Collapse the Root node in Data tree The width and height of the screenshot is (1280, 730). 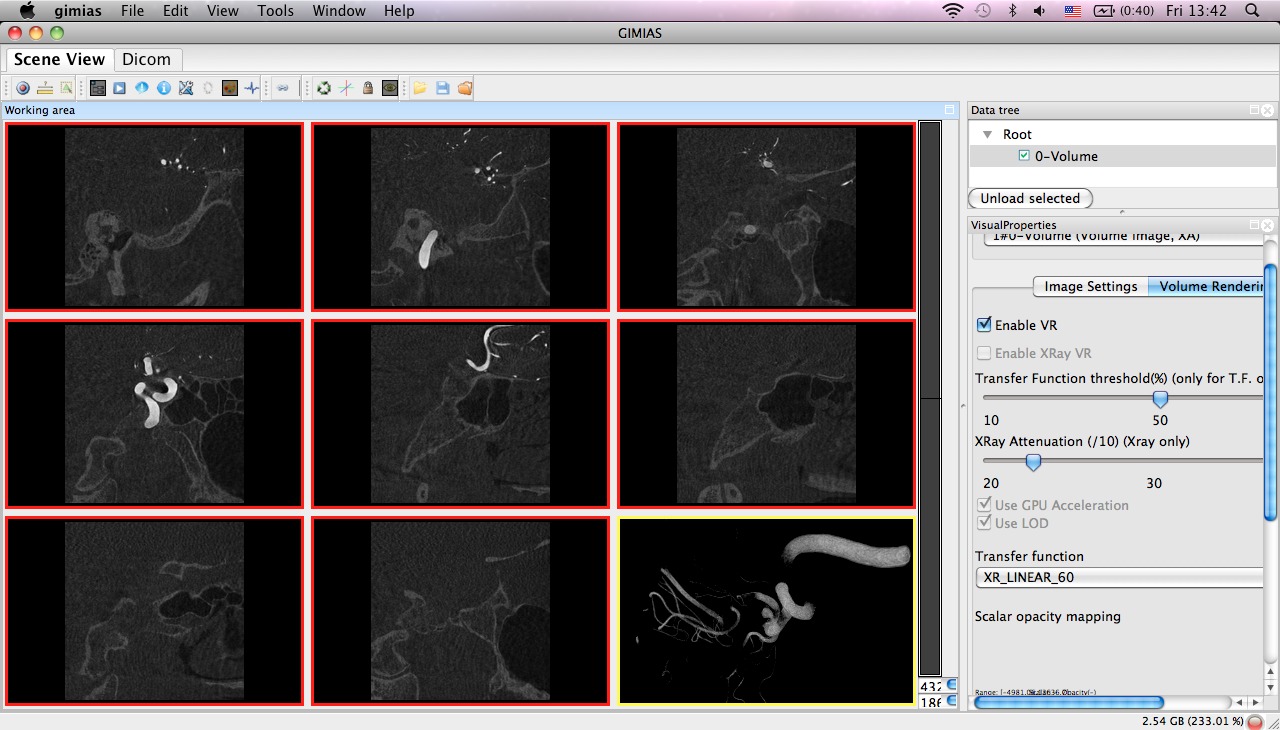(x=987, y=134)
